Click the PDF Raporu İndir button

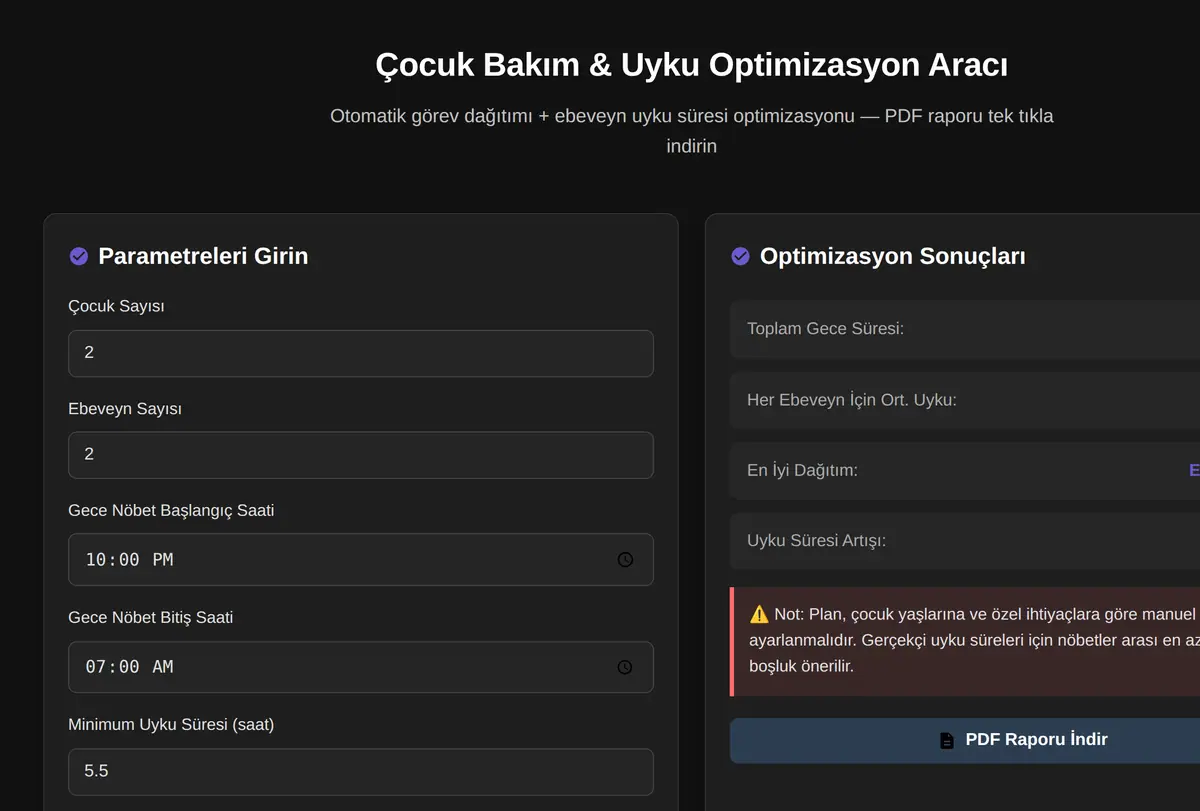tap(965, 741)
